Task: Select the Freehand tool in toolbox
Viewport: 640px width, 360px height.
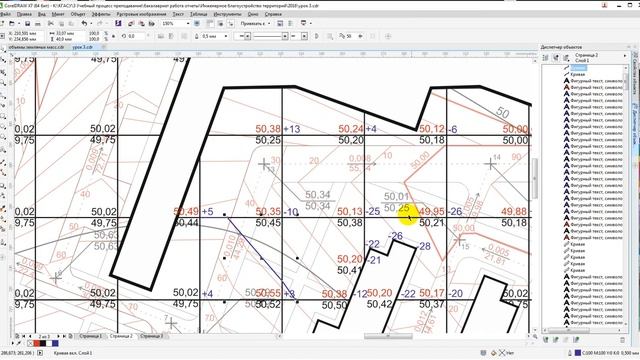Action: (x=3, y=95)
